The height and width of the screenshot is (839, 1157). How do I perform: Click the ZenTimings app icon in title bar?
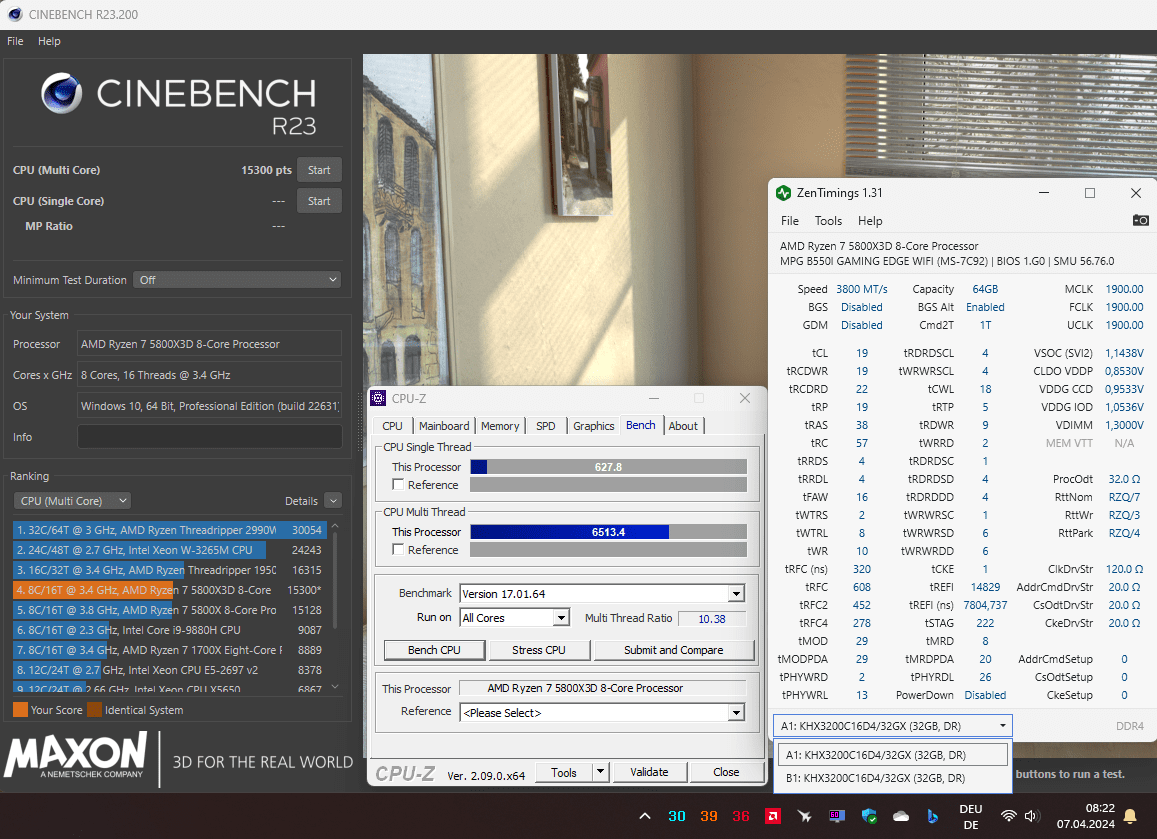(783, 193)
